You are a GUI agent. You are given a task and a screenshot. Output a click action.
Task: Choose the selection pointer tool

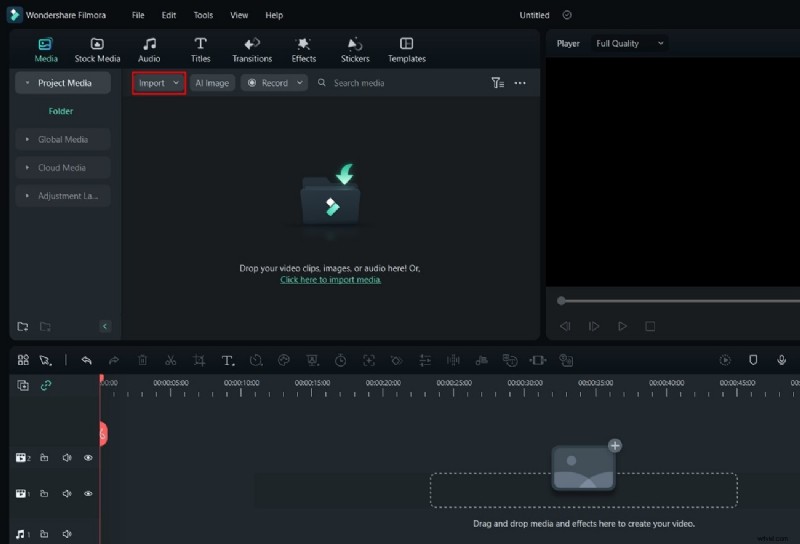tap(46, 360)
